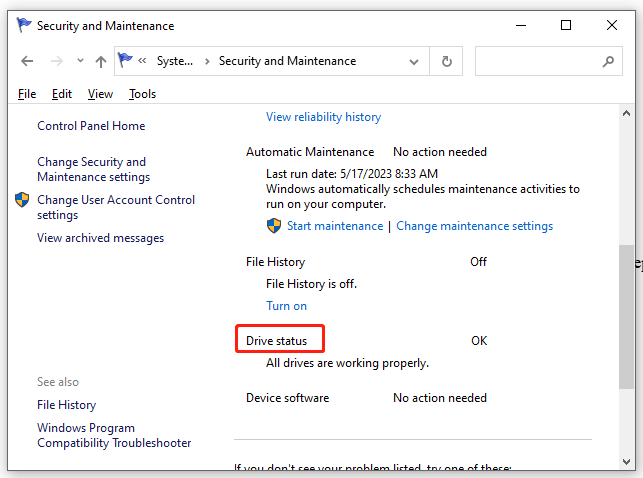Image resolution: width=643 pixels, height=478 pixels.
Task: Open the File menu
Action: (27, 94)
